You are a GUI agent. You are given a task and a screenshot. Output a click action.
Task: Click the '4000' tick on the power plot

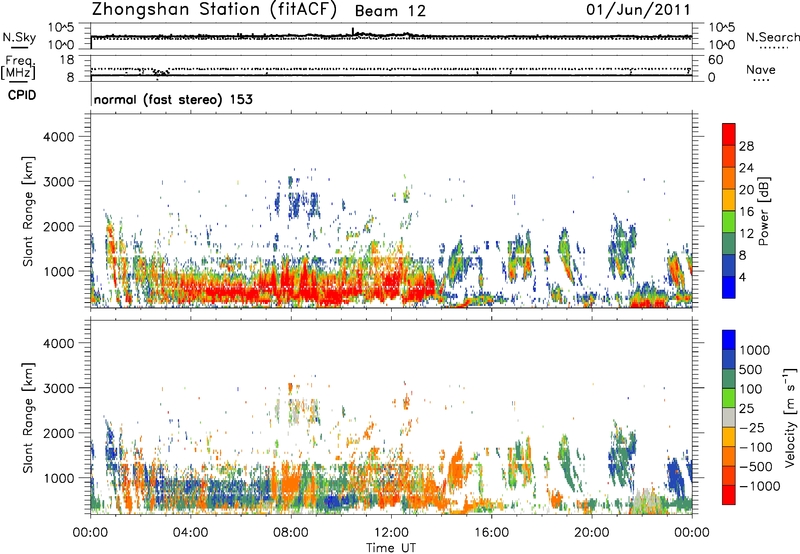coord(58,137)
